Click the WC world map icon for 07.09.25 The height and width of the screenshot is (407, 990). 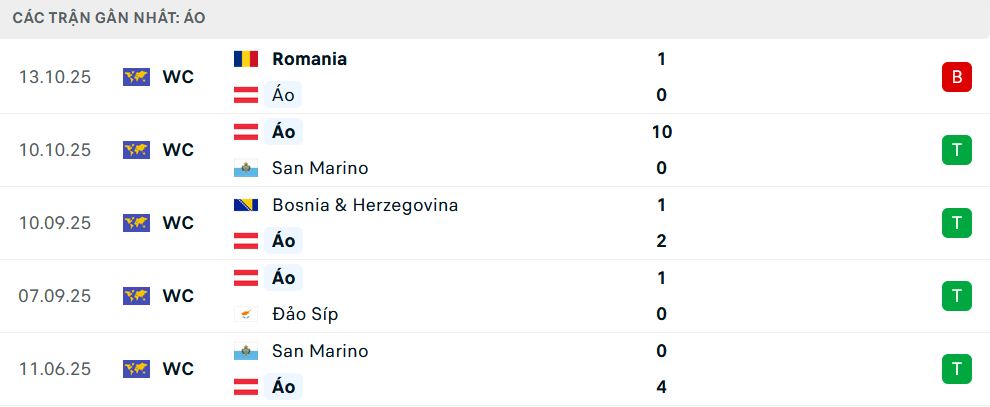pyautogui.click(x=136, y=296)
